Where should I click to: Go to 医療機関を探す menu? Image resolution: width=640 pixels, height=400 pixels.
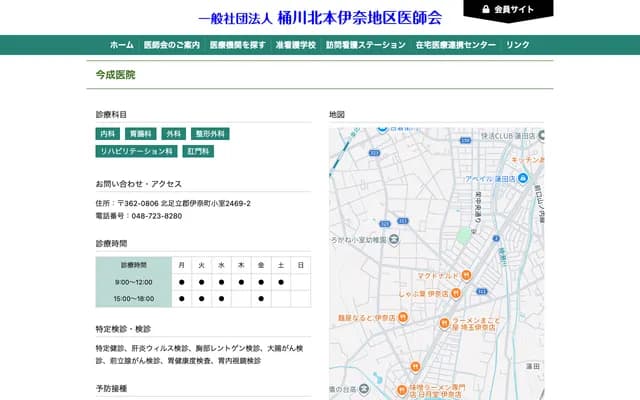[x=237, y=45]
